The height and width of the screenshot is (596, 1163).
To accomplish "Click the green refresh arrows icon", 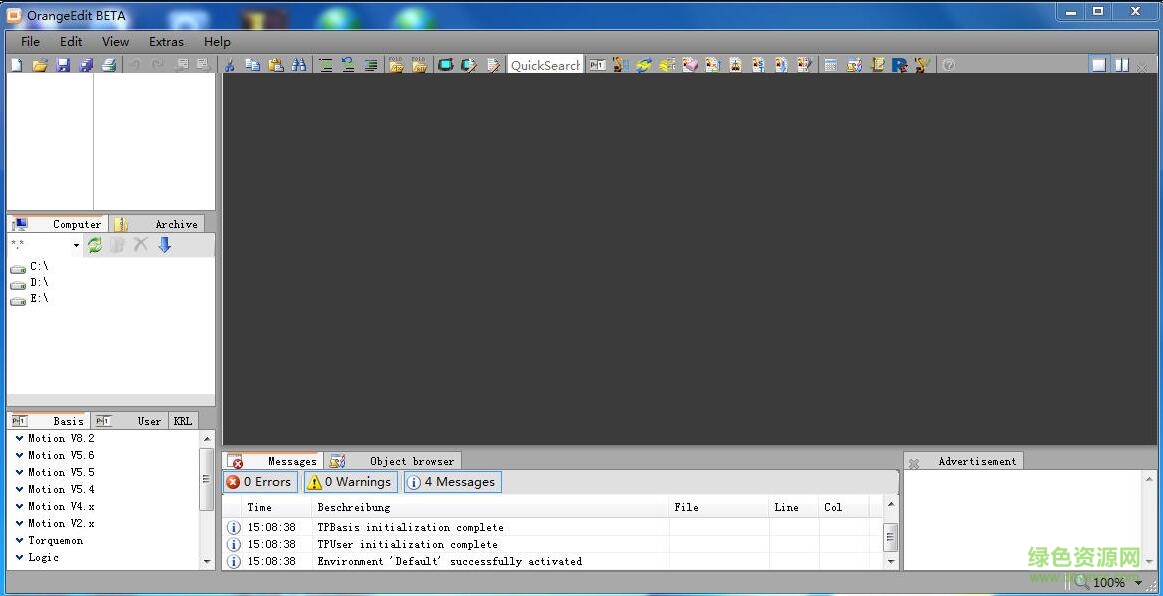I will pyautogui.click(x=94, y=245).
